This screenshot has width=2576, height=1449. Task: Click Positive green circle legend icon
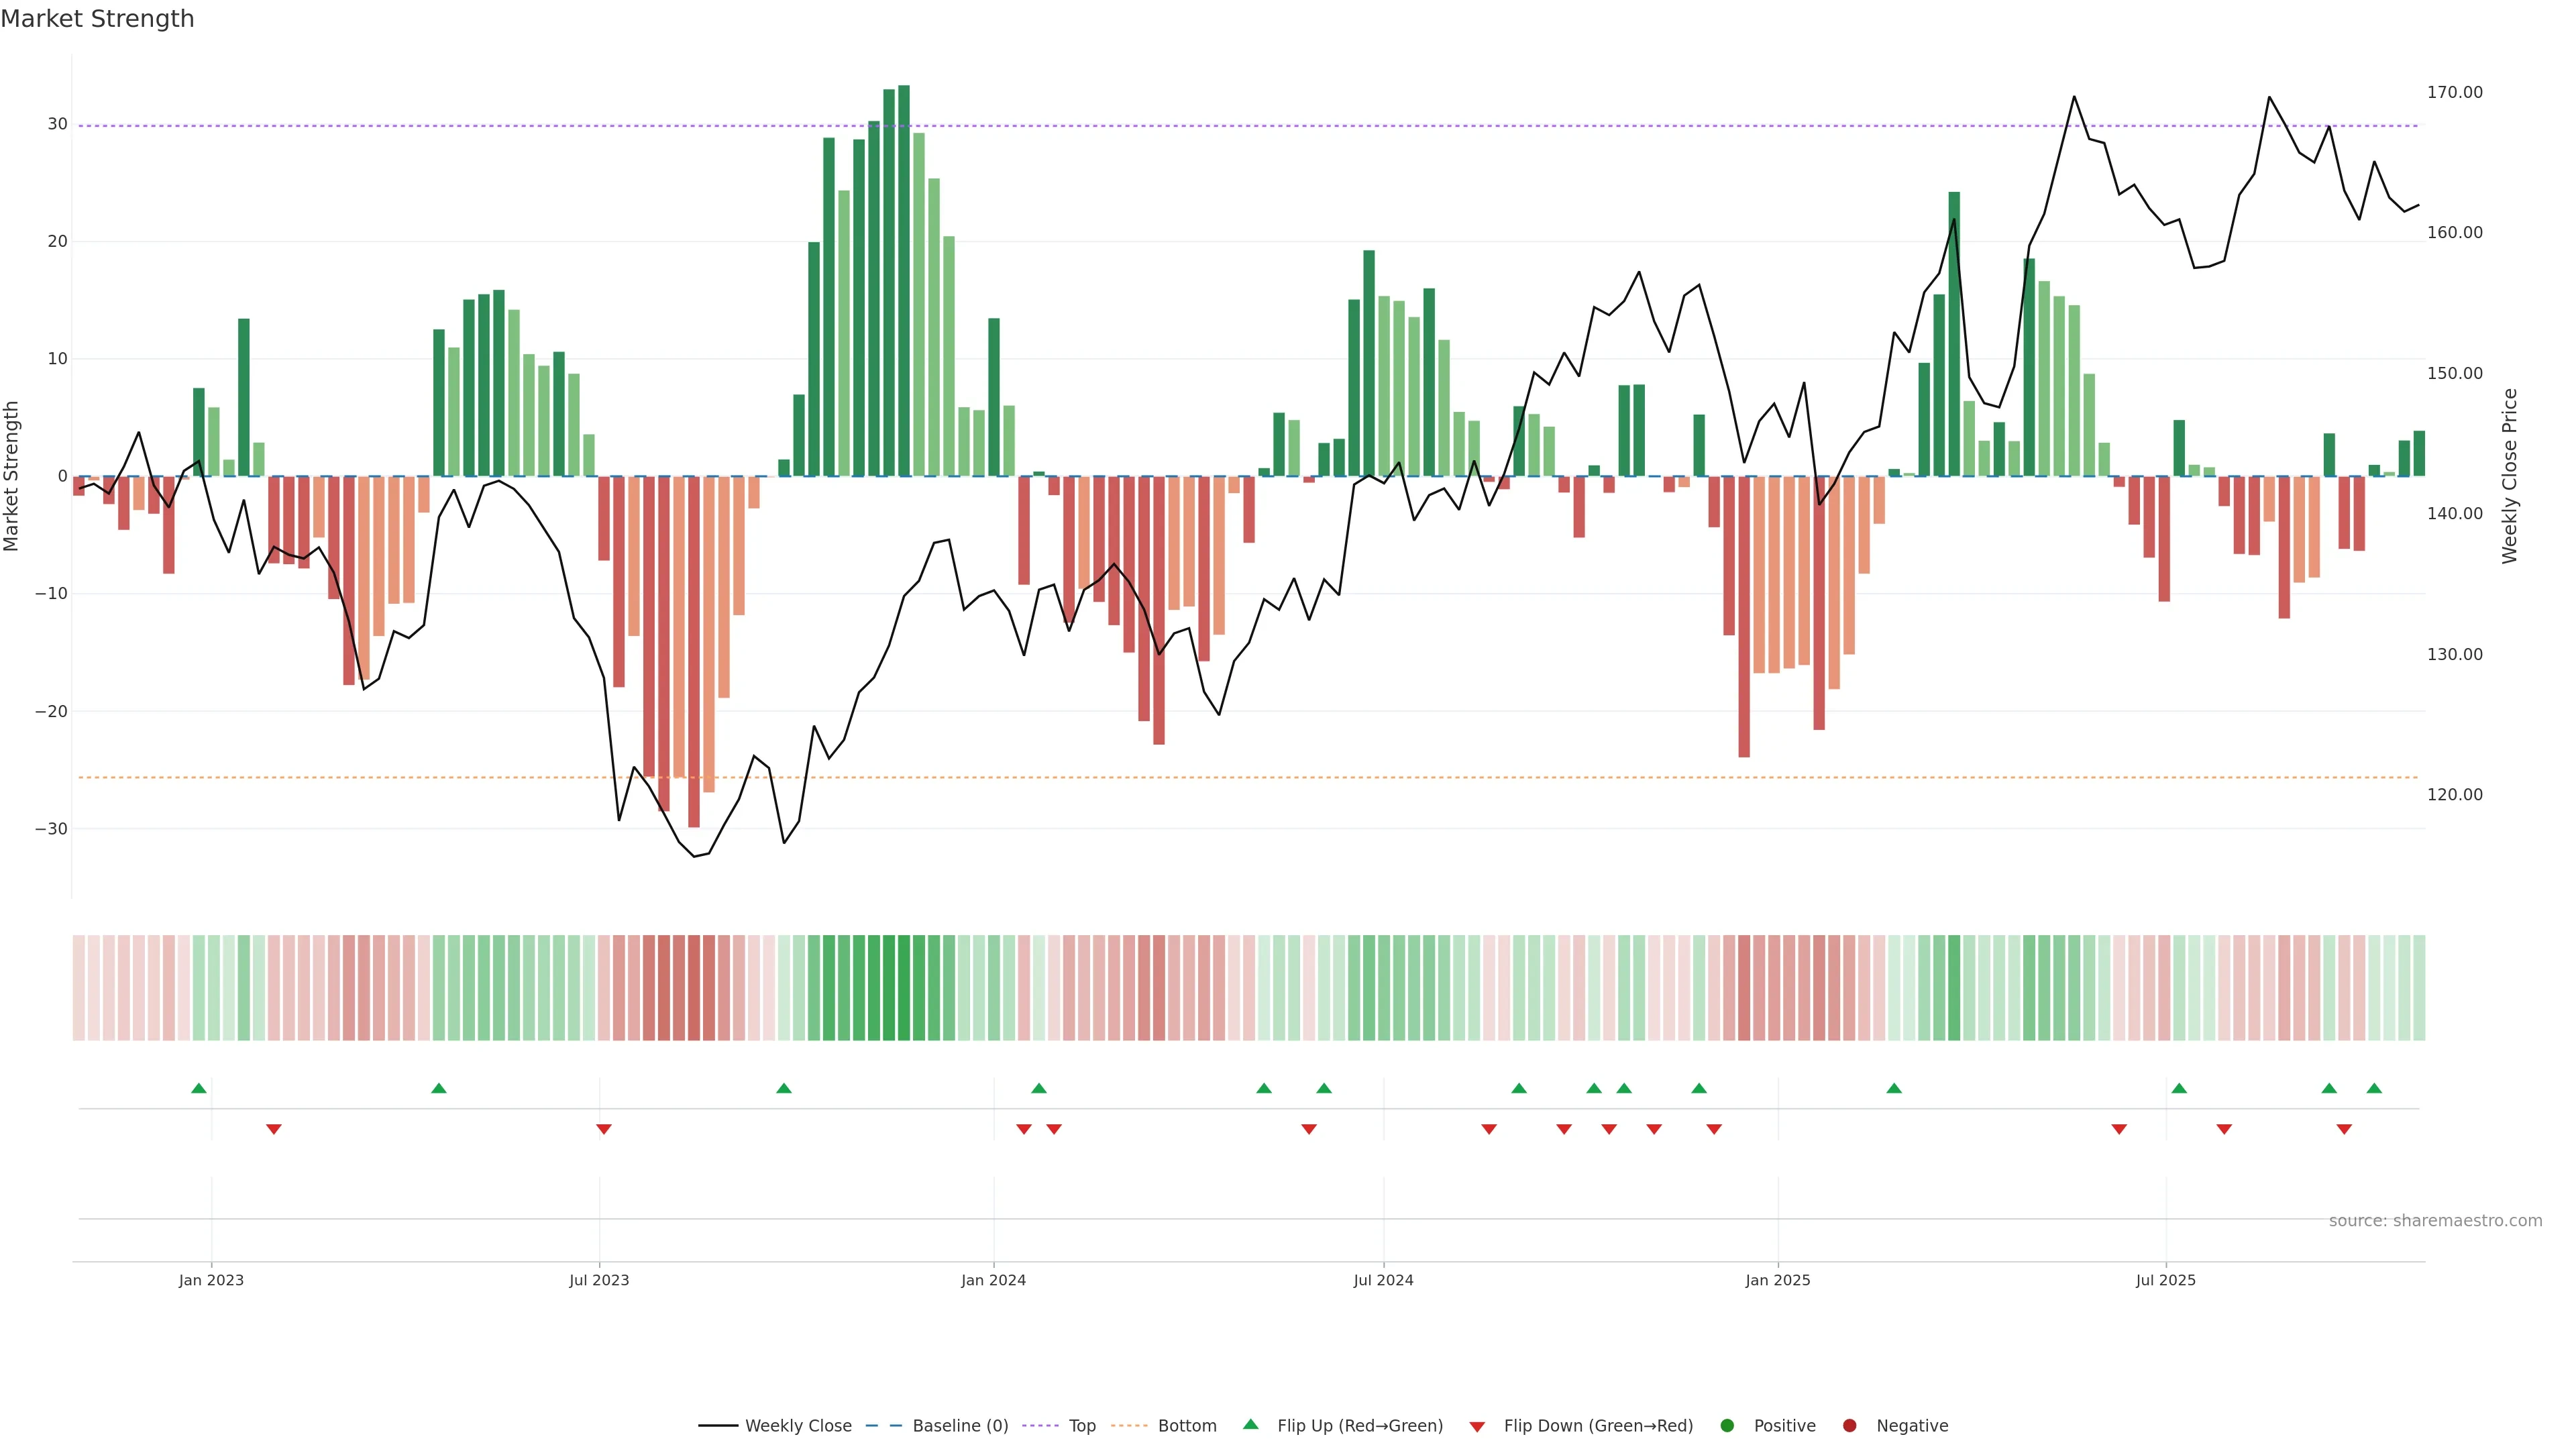point(1727,1426)
